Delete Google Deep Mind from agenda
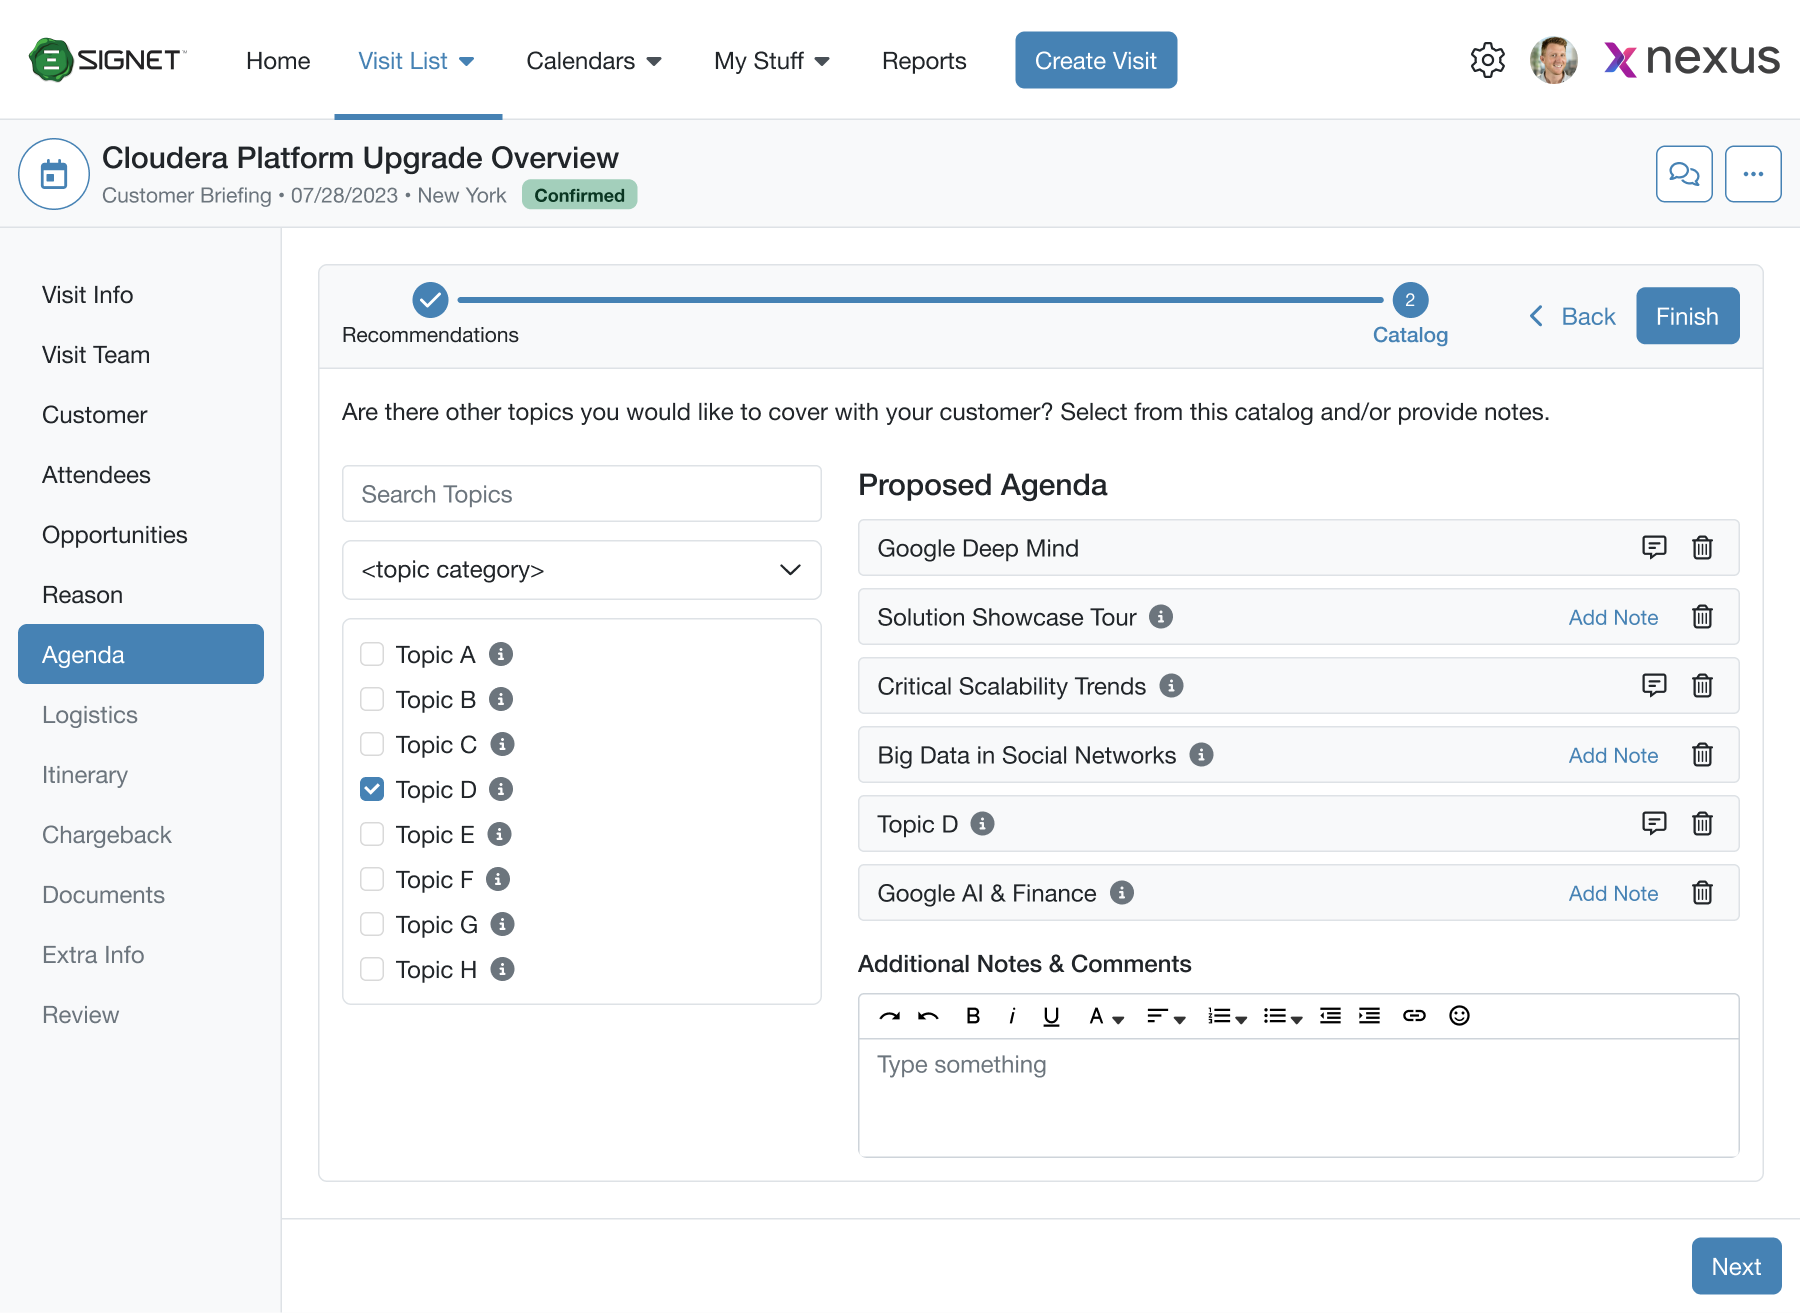Screen dimensions: 1800x1313 (1702, 547)
